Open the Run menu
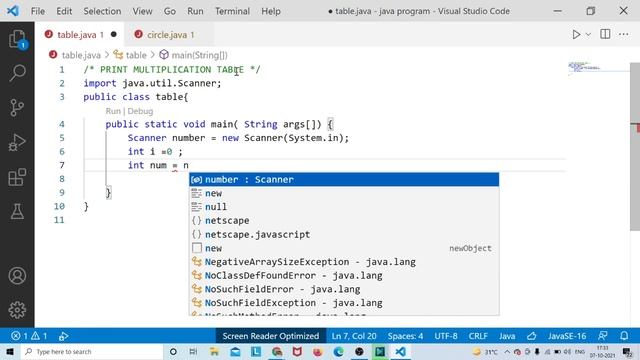Viewport: 640px width, 360px height. (195, 11)
